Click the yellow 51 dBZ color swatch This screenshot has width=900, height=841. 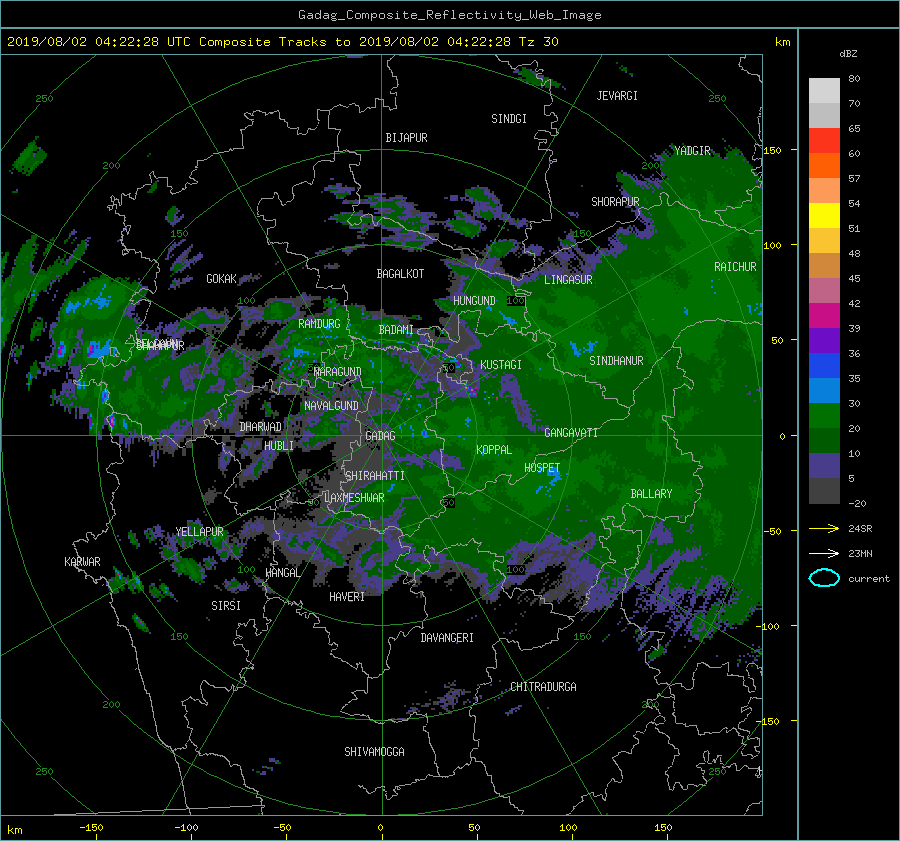coord(824,215)
